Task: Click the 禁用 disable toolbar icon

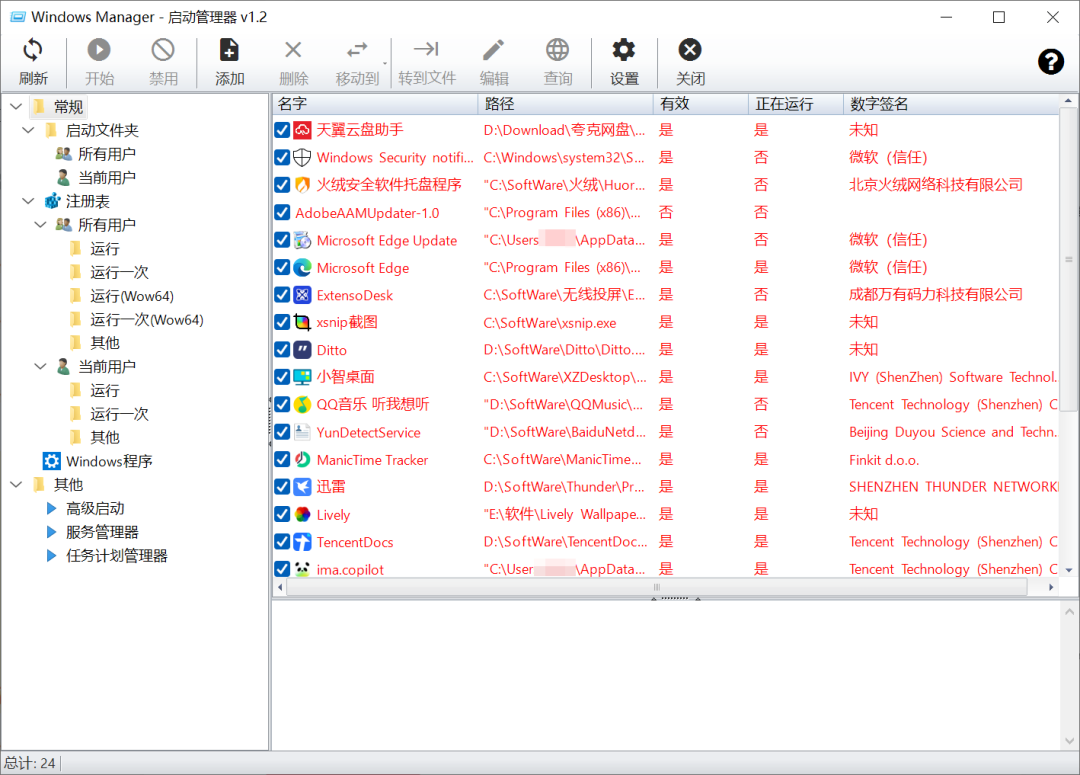Action: point(163,50)
